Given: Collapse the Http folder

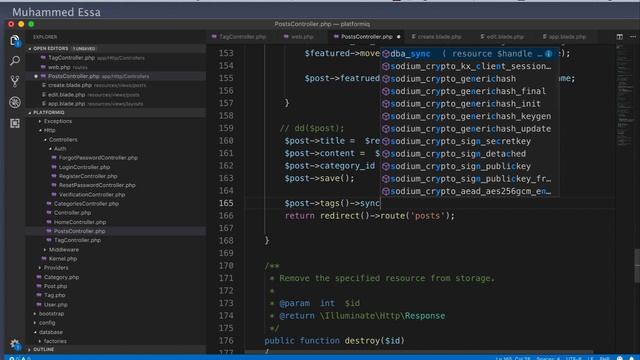Looking at the screenshot, I should (49, 130).
